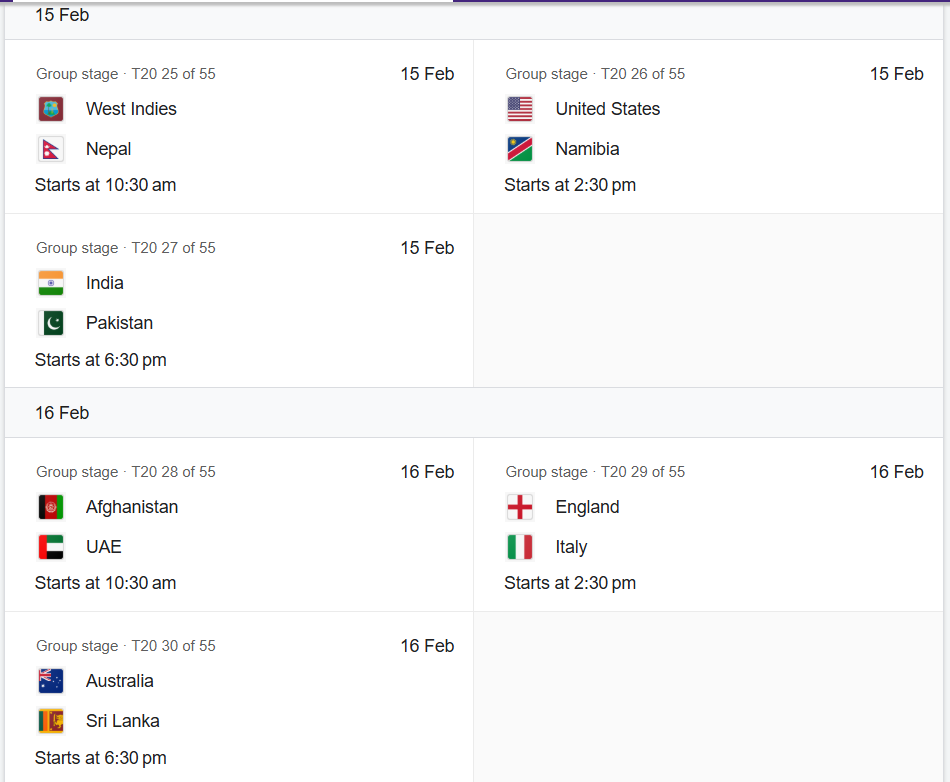Click the United States team name
950x782 pixels.
[608, 109]
